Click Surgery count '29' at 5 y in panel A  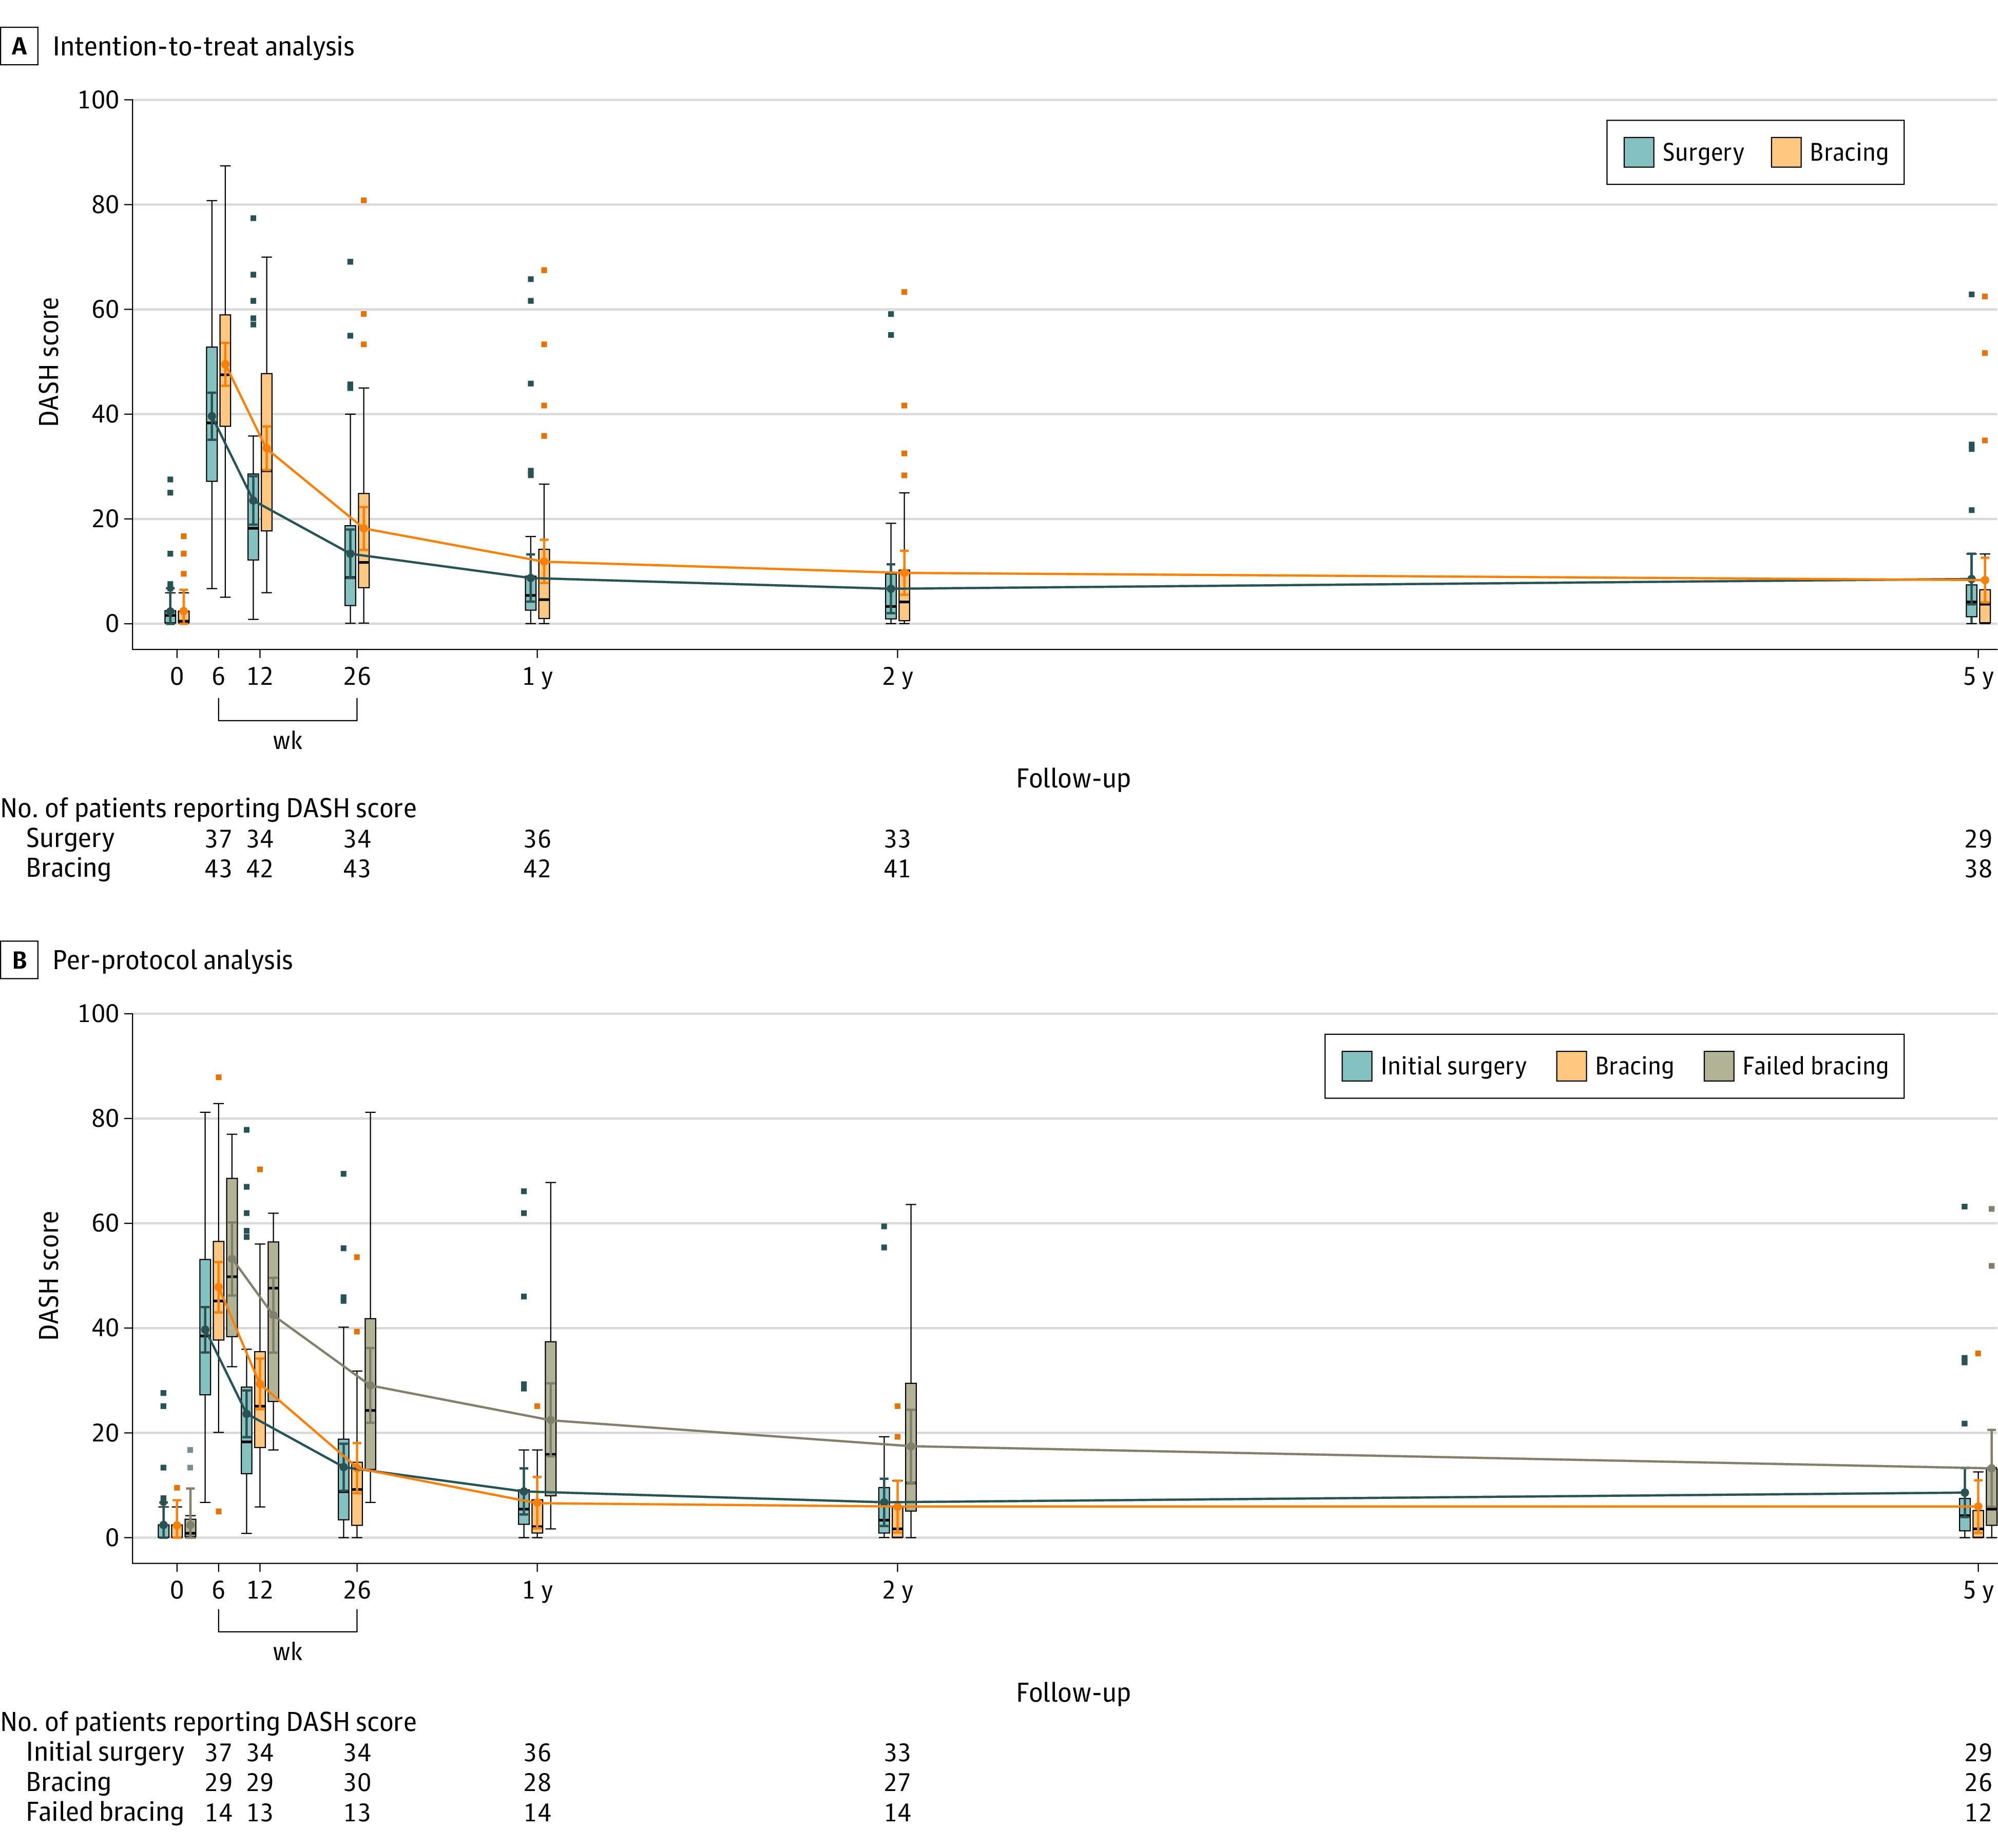[x=1978, y=839]
